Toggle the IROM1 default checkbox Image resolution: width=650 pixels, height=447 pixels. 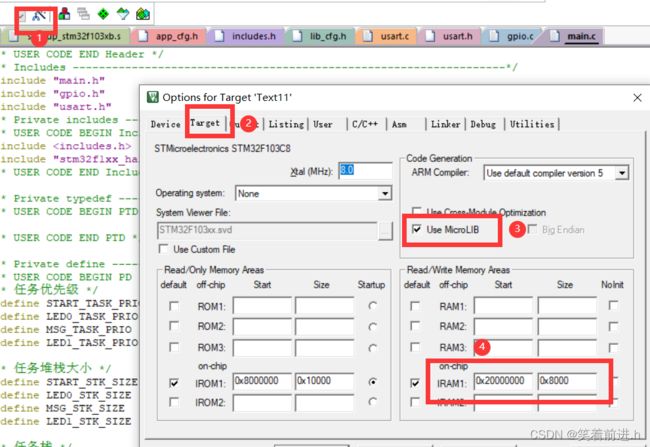pyautogui.click(x=174, y=383)
